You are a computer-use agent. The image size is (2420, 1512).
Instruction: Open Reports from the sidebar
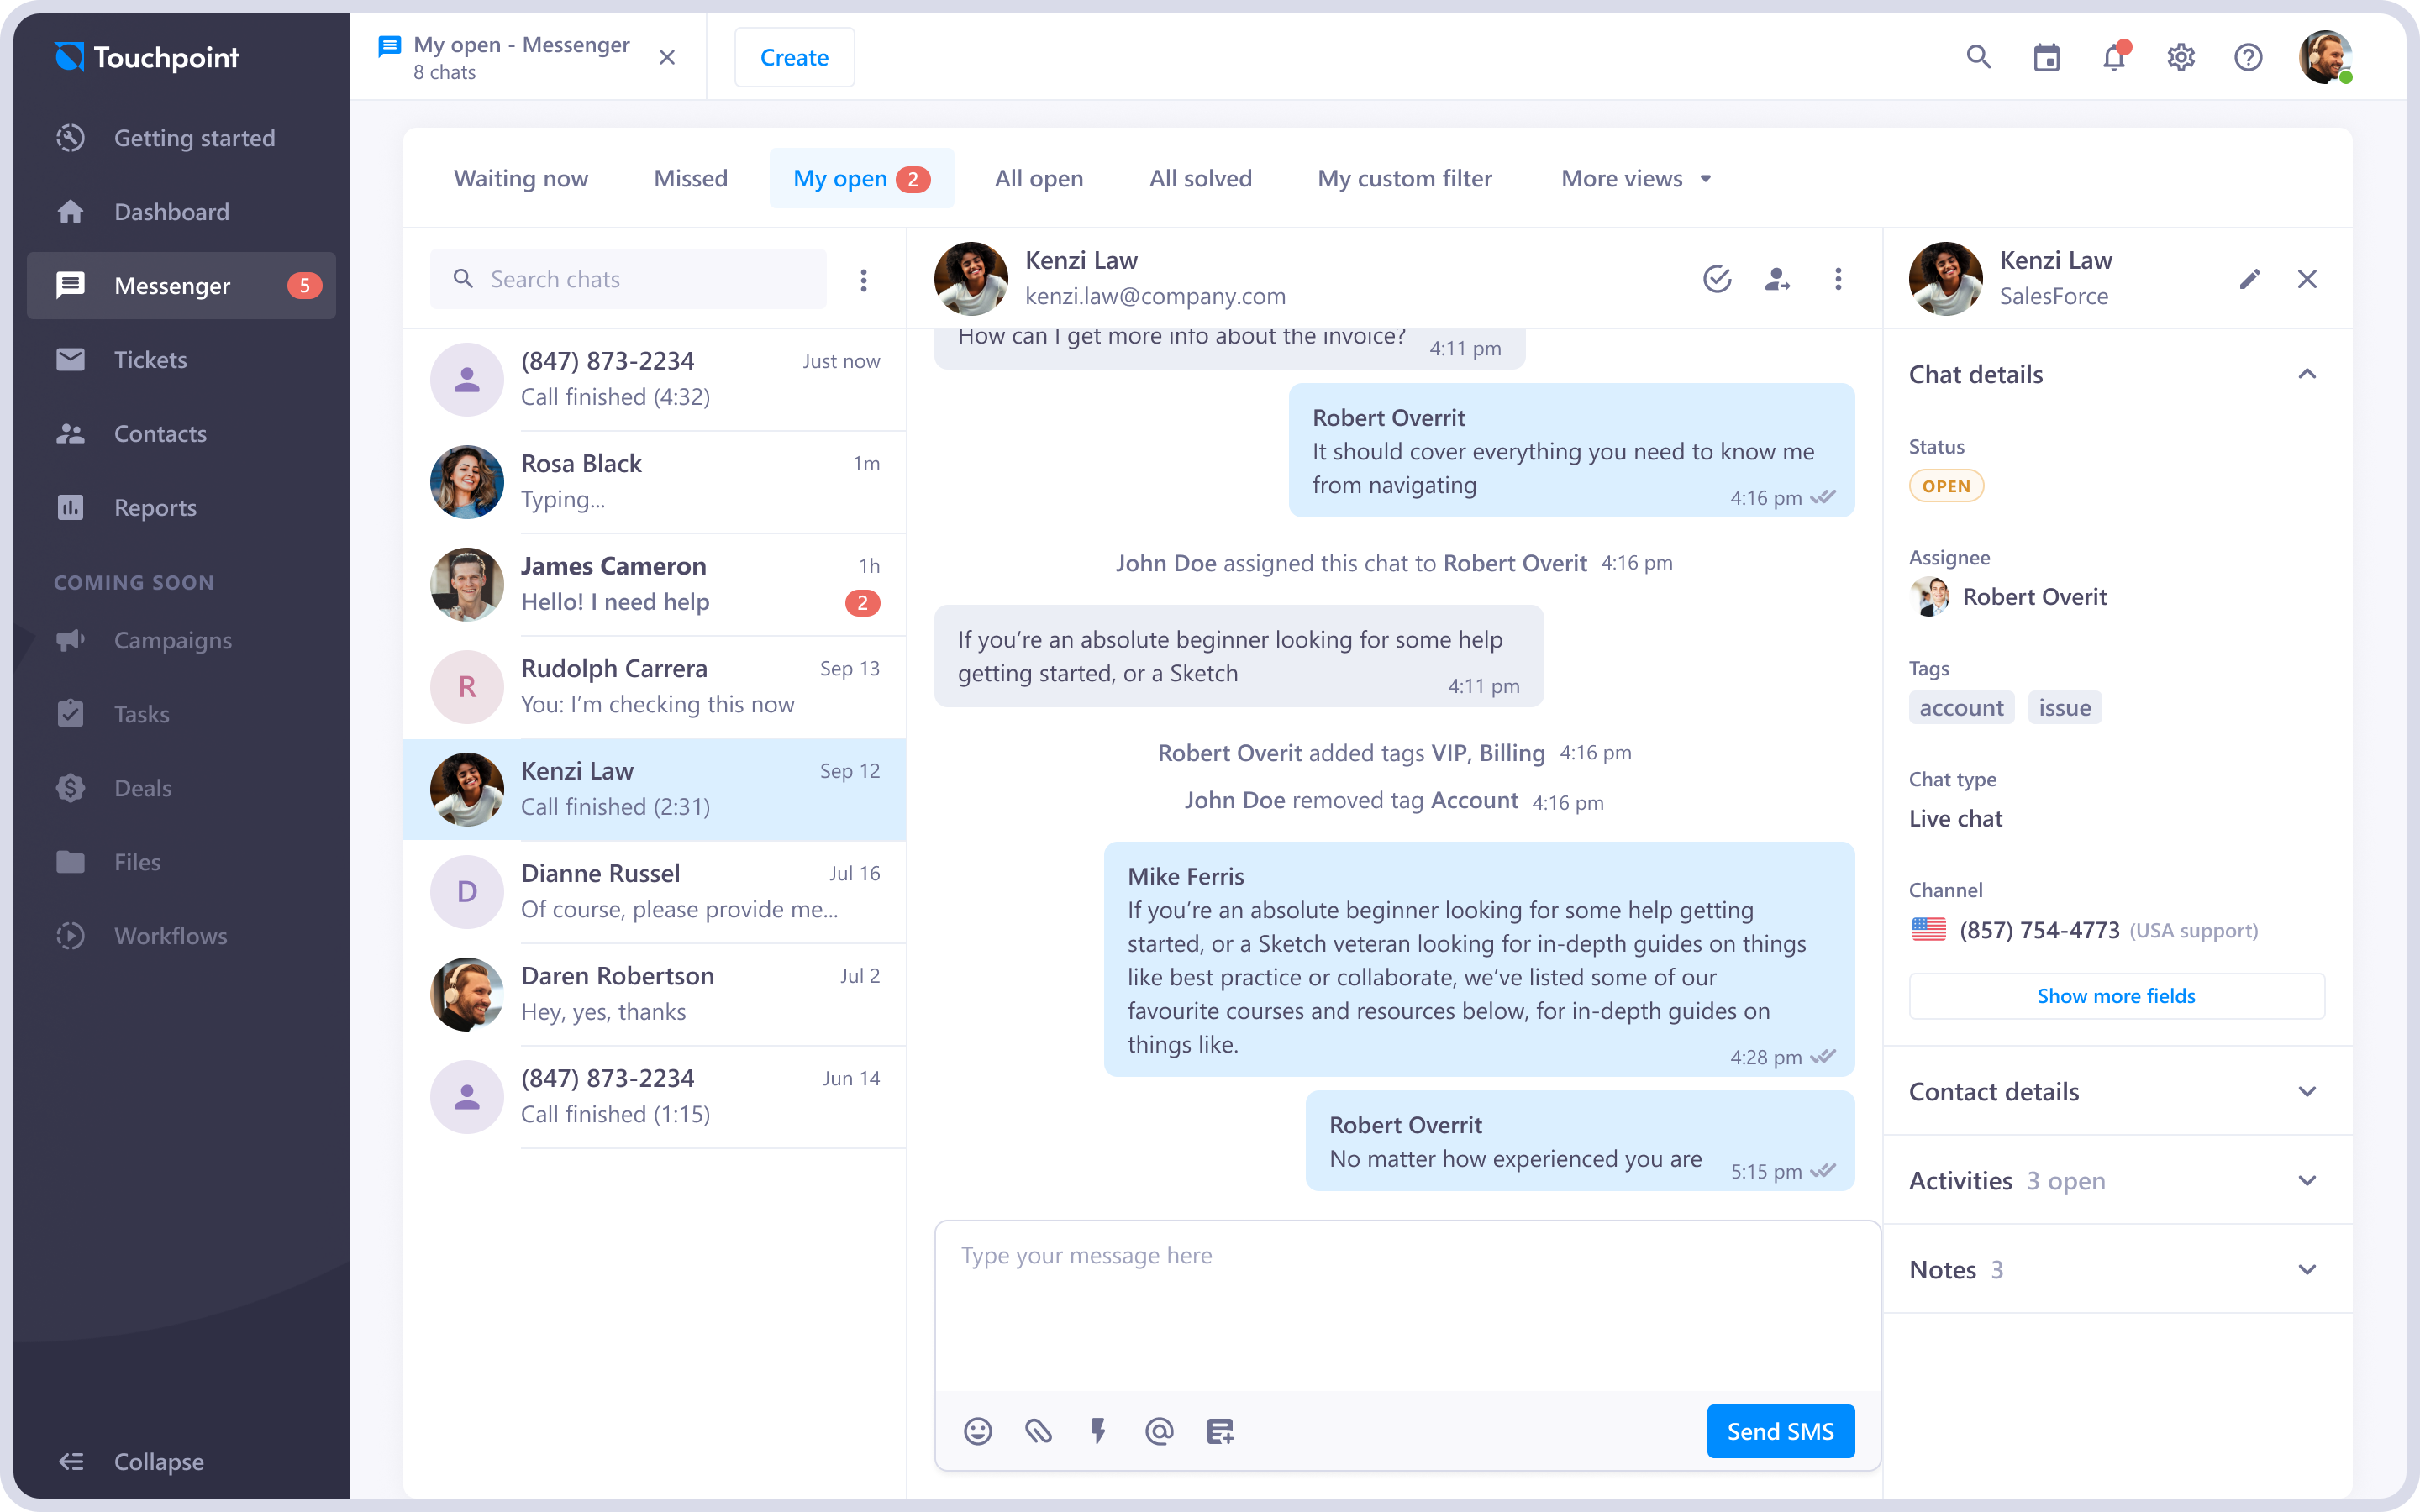pyautogui.click(x=155, y=507)
